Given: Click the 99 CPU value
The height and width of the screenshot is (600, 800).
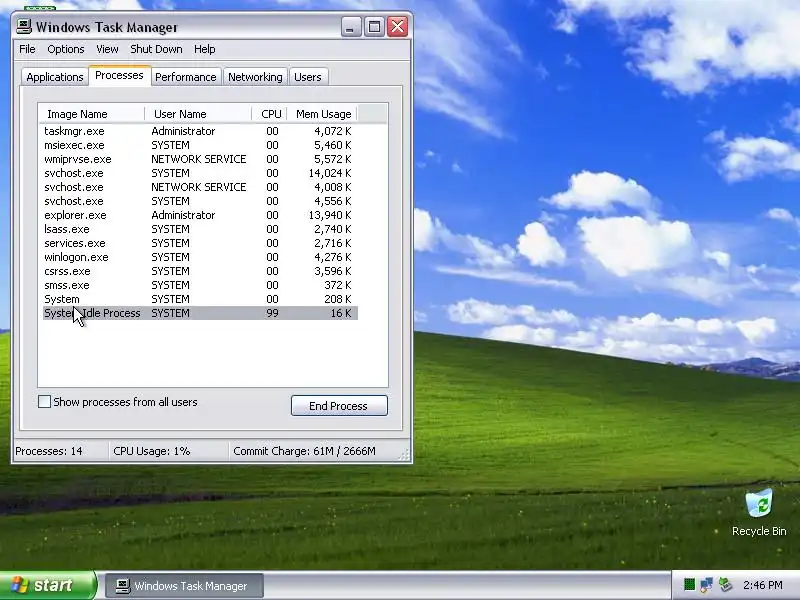Looking at the screenshot, I should [x=272, y=313].
